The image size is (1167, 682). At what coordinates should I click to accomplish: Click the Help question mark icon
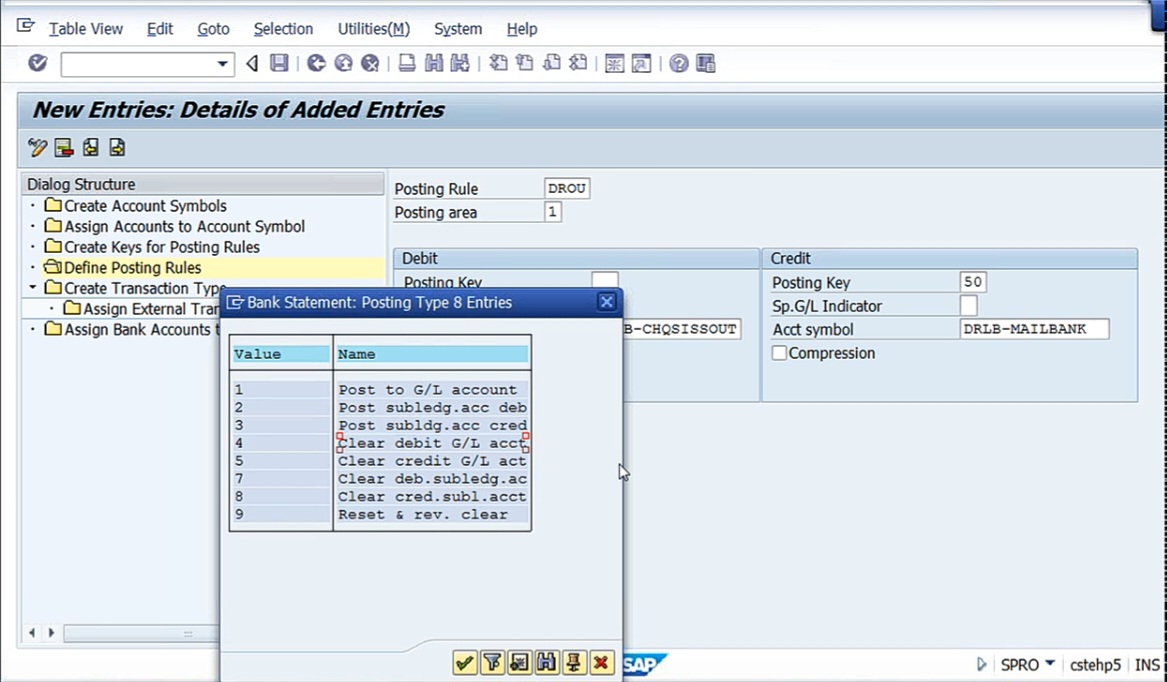pos(678,63)
